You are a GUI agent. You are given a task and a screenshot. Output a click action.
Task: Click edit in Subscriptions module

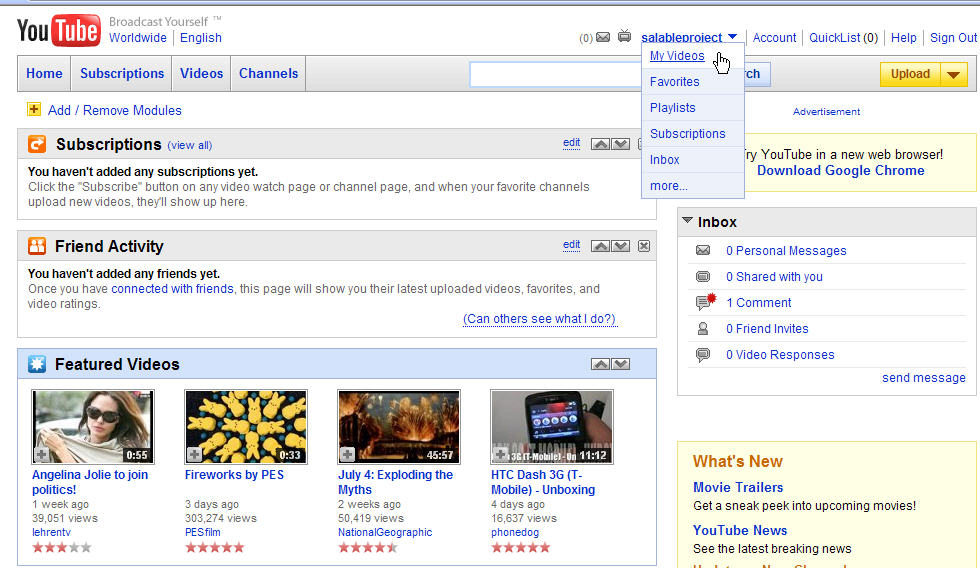click(571, 142)
